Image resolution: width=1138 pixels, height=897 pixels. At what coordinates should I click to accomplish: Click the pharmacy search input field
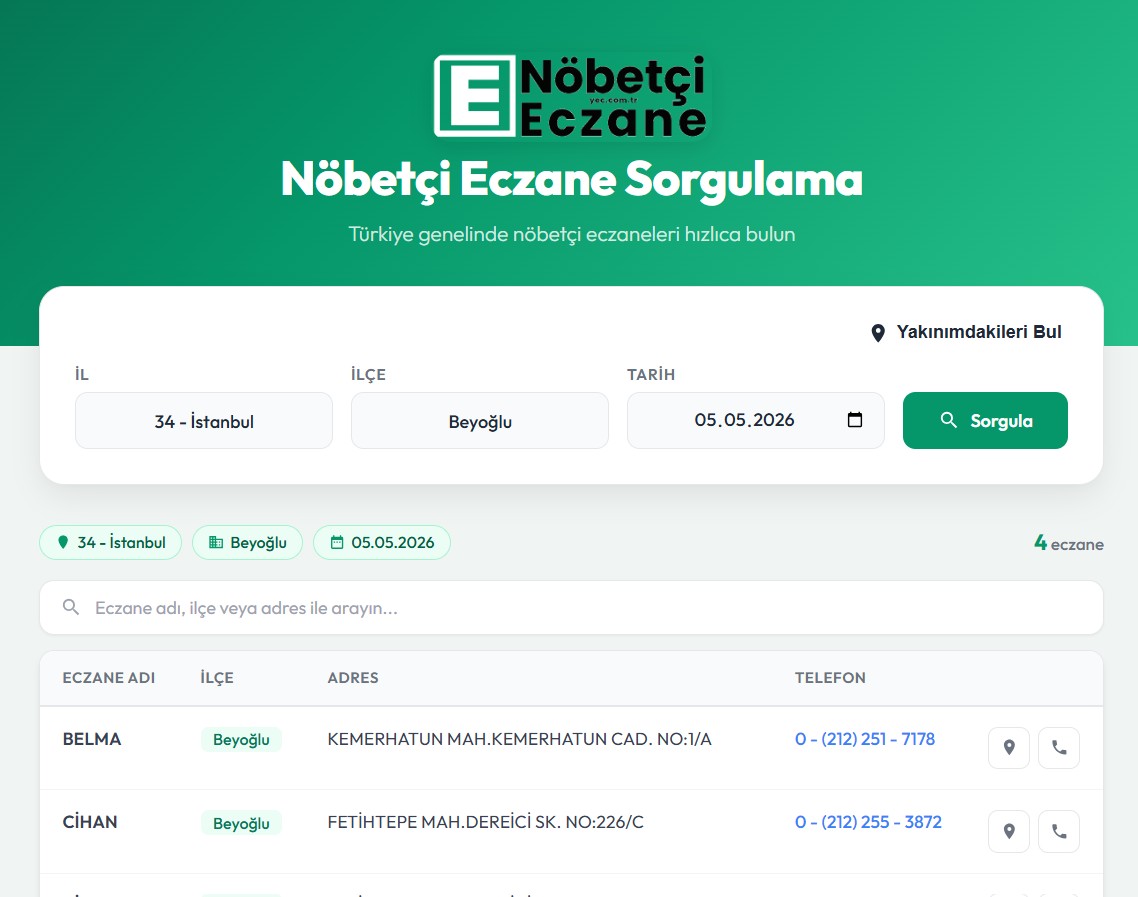(571, 607)
